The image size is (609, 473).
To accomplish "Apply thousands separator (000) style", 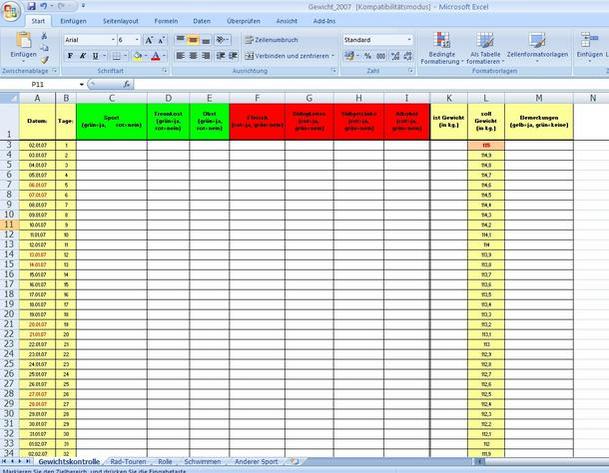I will tap(381, 56).
